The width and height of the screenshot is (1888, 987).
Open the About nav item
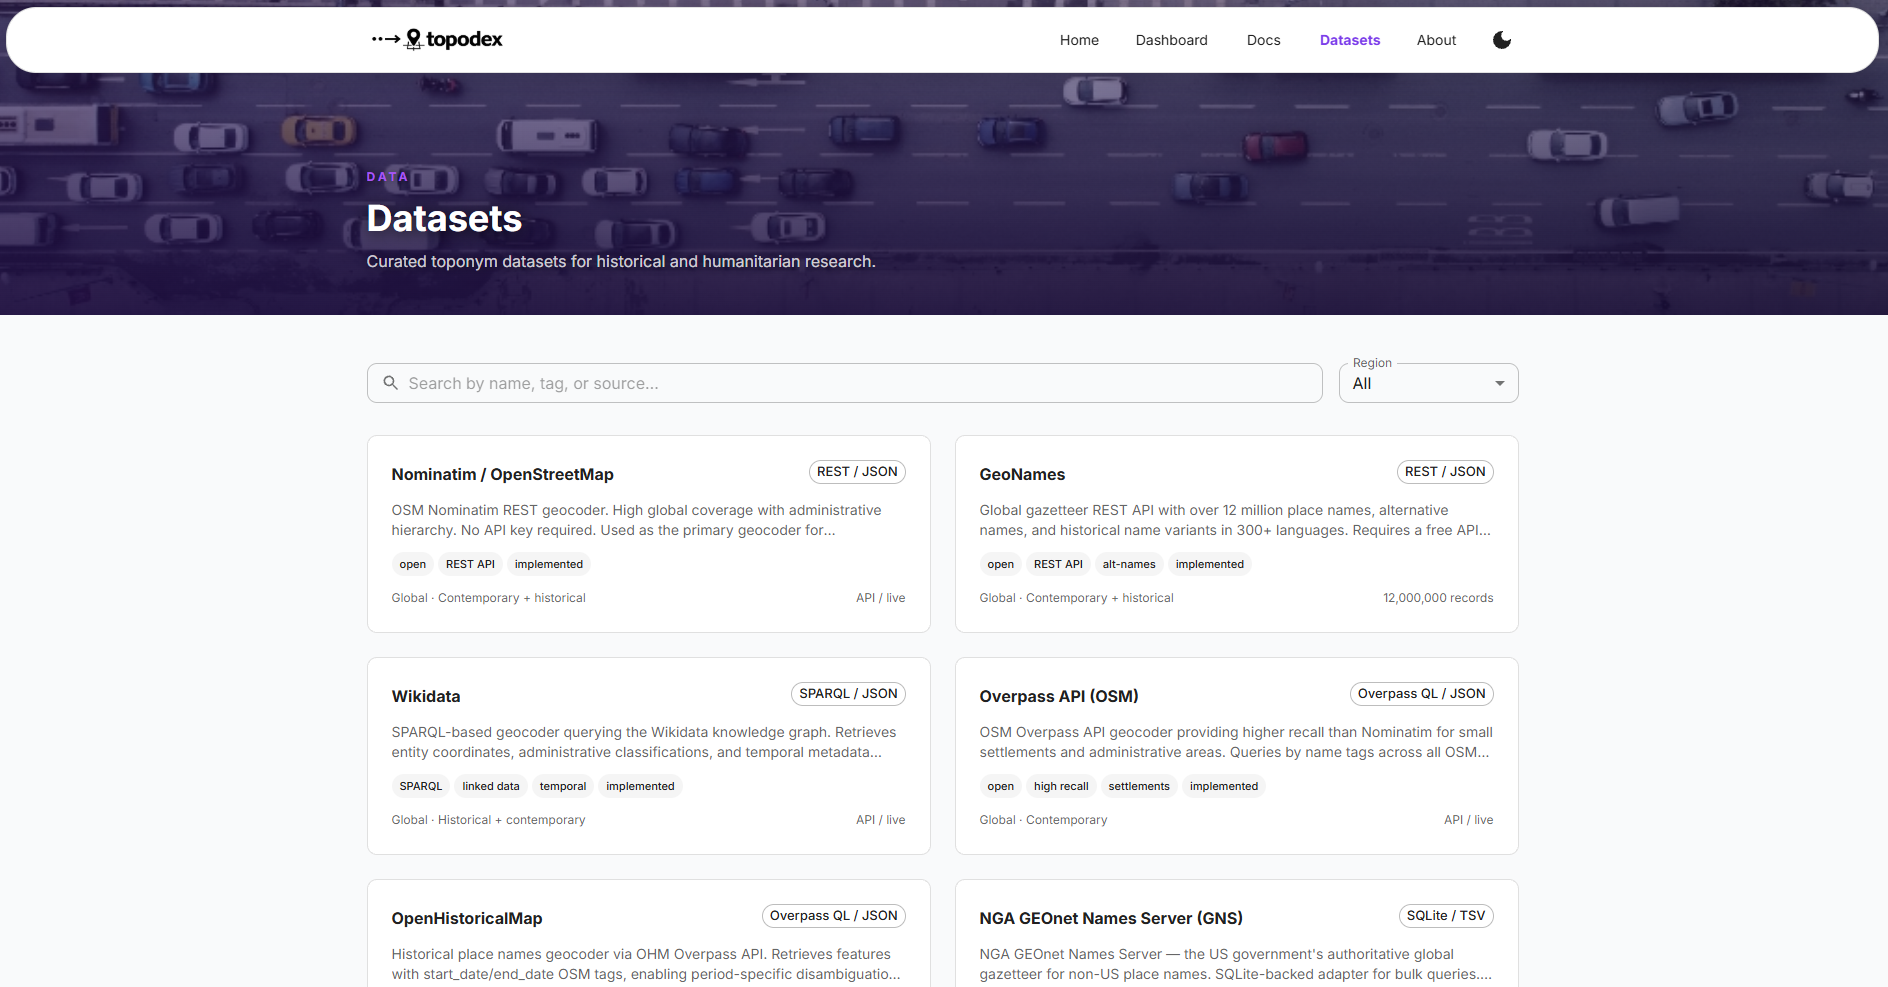click(1436, 40)
